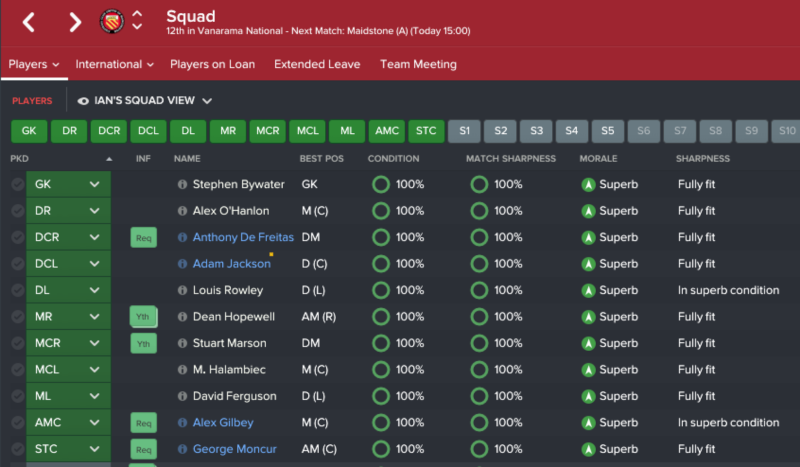This screenshot has width=800, height=467.
Task: Open info icon next to Stephen Bywater
Action: [x=182, y=184]
